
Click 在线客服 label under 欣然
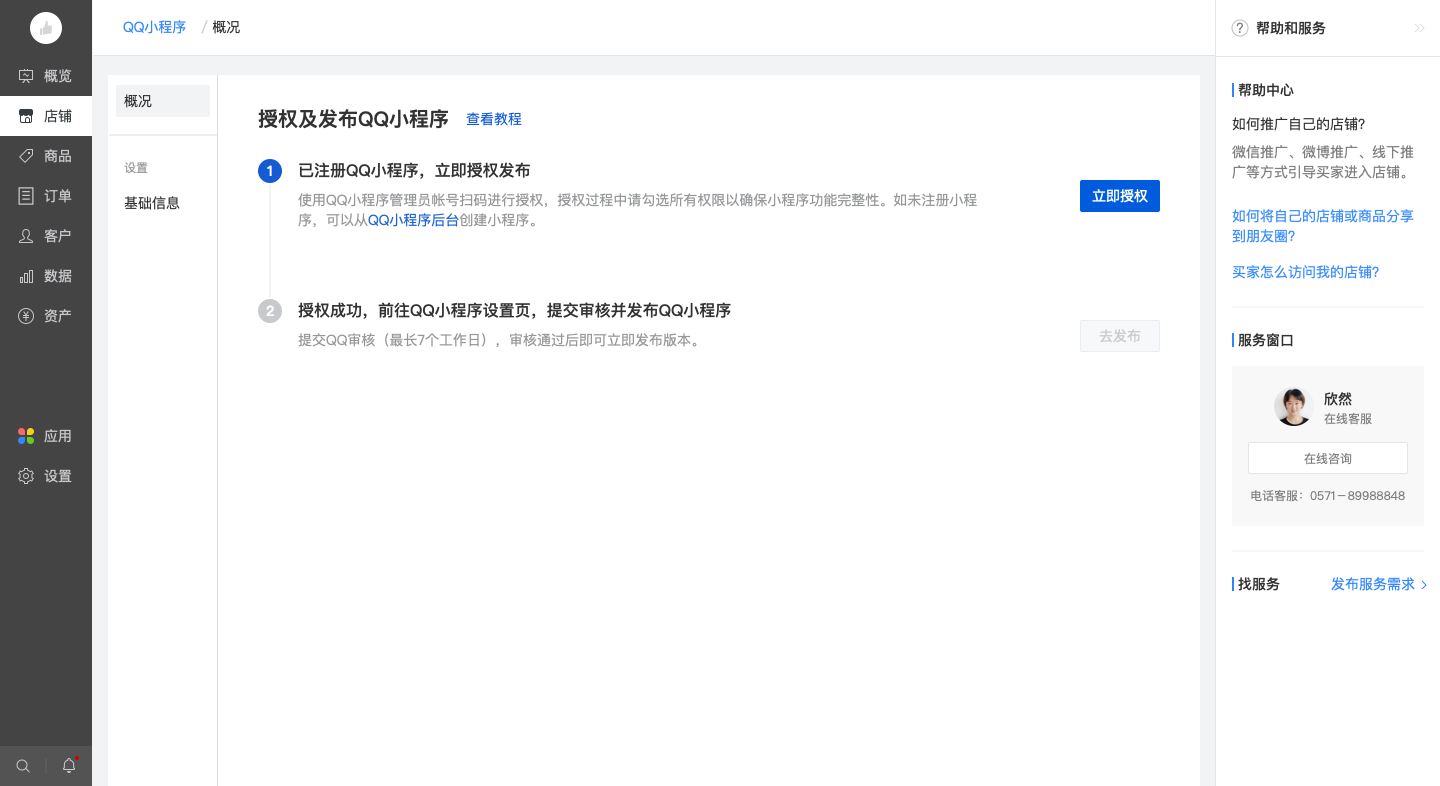point(1348,419)
